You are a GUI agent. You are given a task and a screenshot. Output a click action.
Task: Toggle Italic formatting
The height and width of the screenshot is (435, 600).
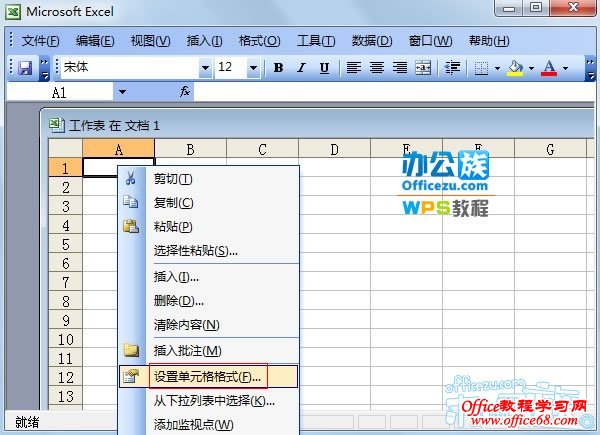point(302,68)
